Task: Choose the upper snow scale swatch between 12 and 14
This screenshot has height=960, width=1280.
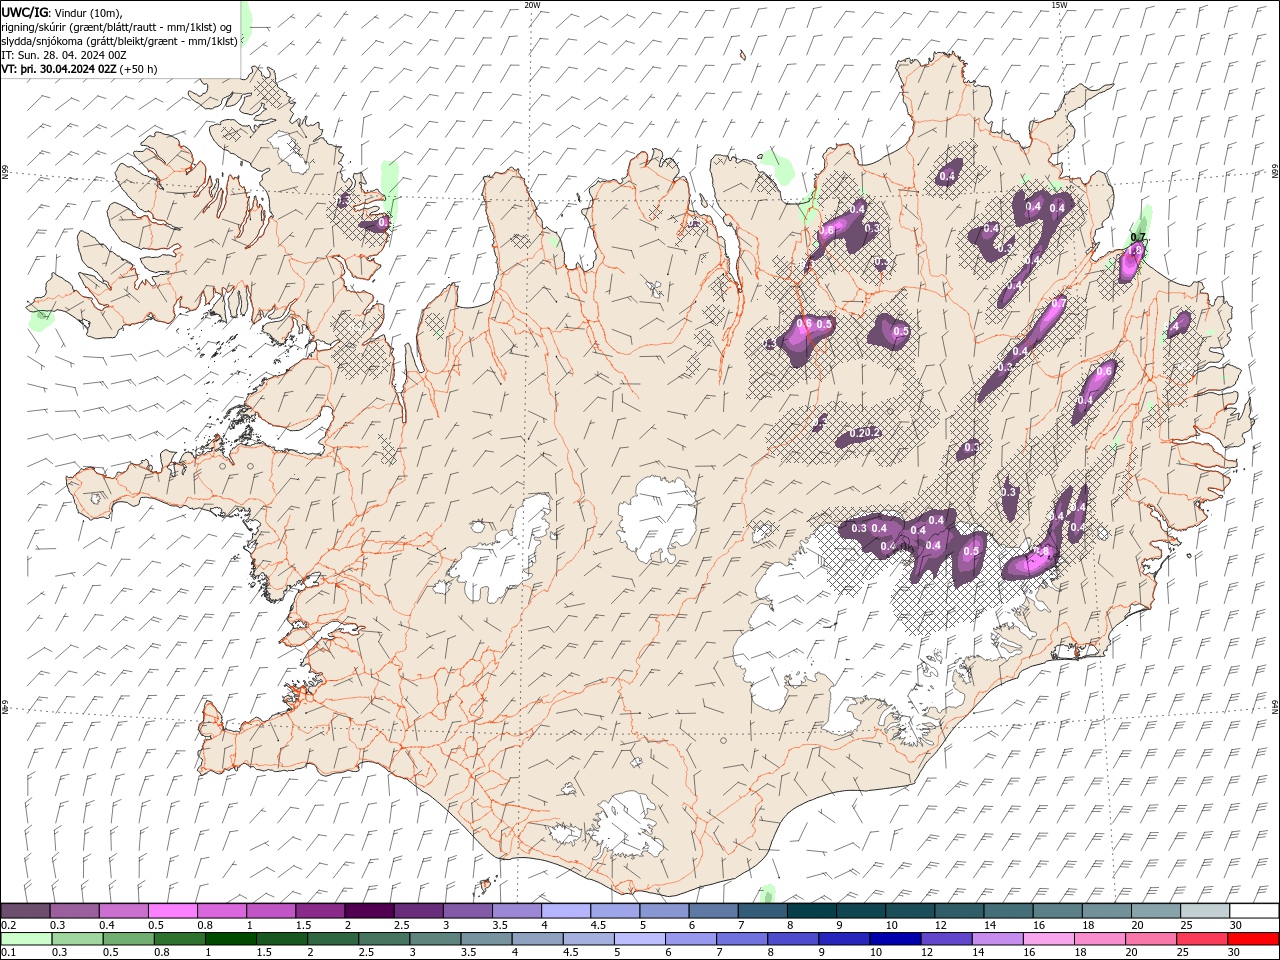Action: (959, 911)
